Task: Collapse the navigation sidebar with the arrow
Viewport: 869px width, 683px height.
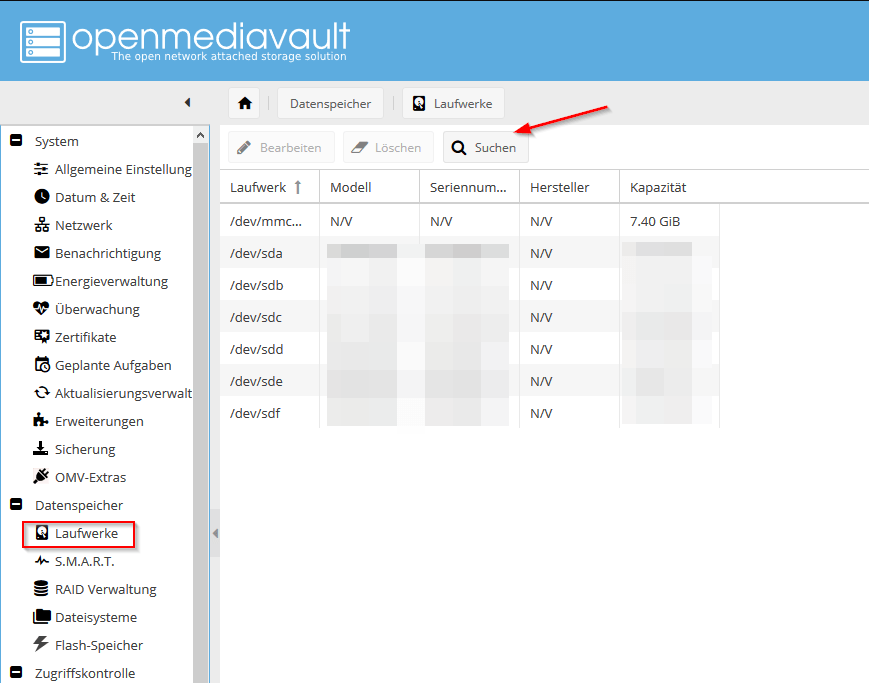Action: tap(187, 102)
